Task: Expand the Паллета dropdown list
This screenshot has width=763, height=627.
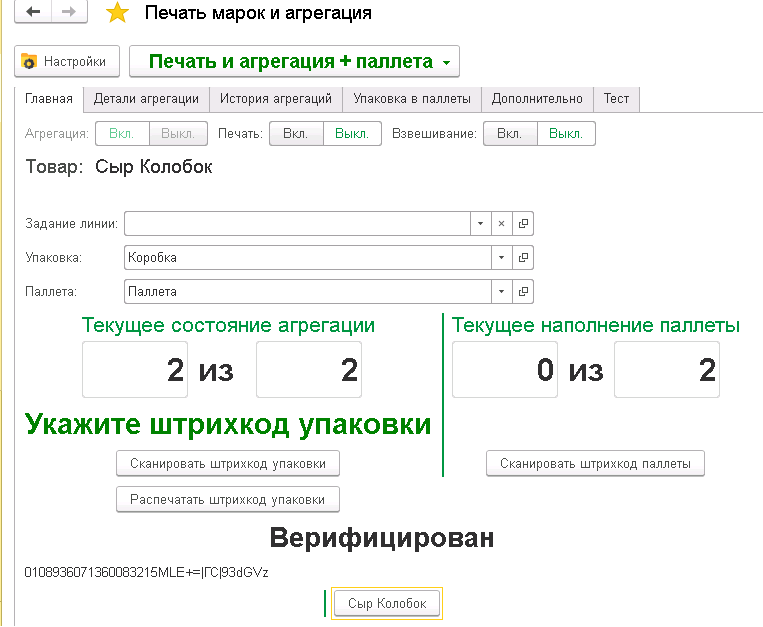Action: (502, 292)
